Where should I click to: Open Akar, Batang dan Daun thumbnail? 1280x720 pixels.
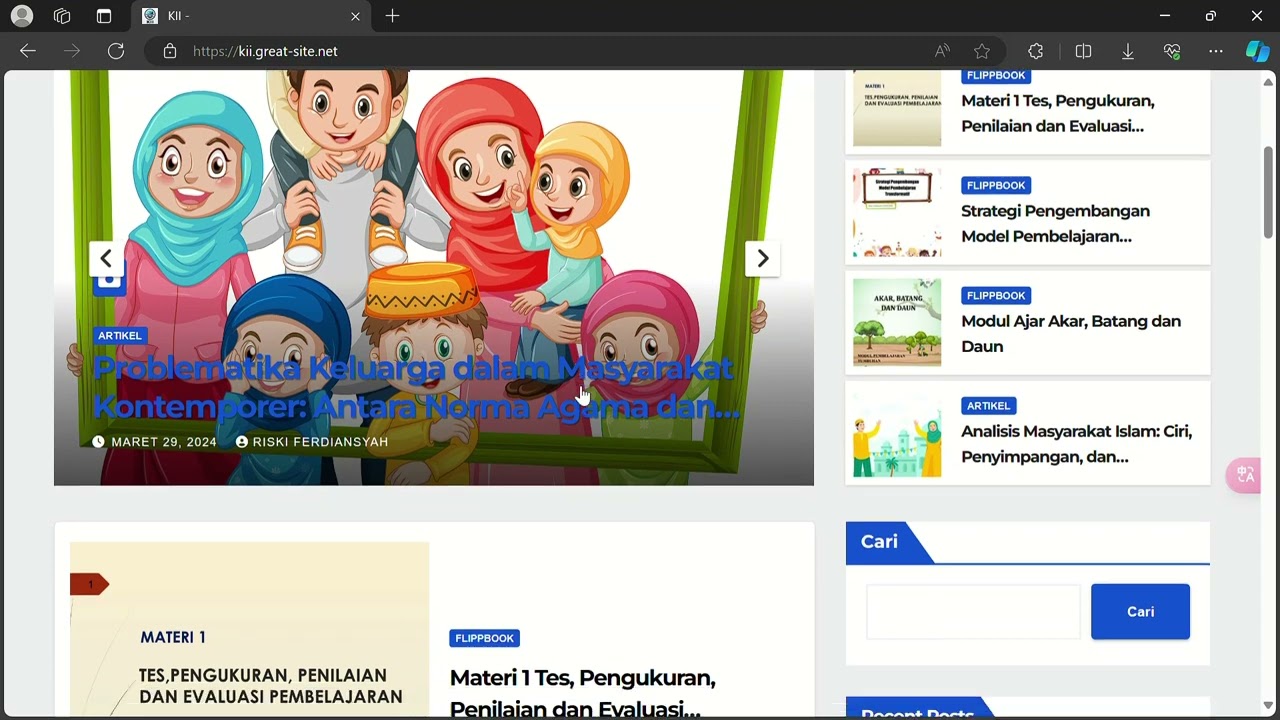tap(897, 322)
